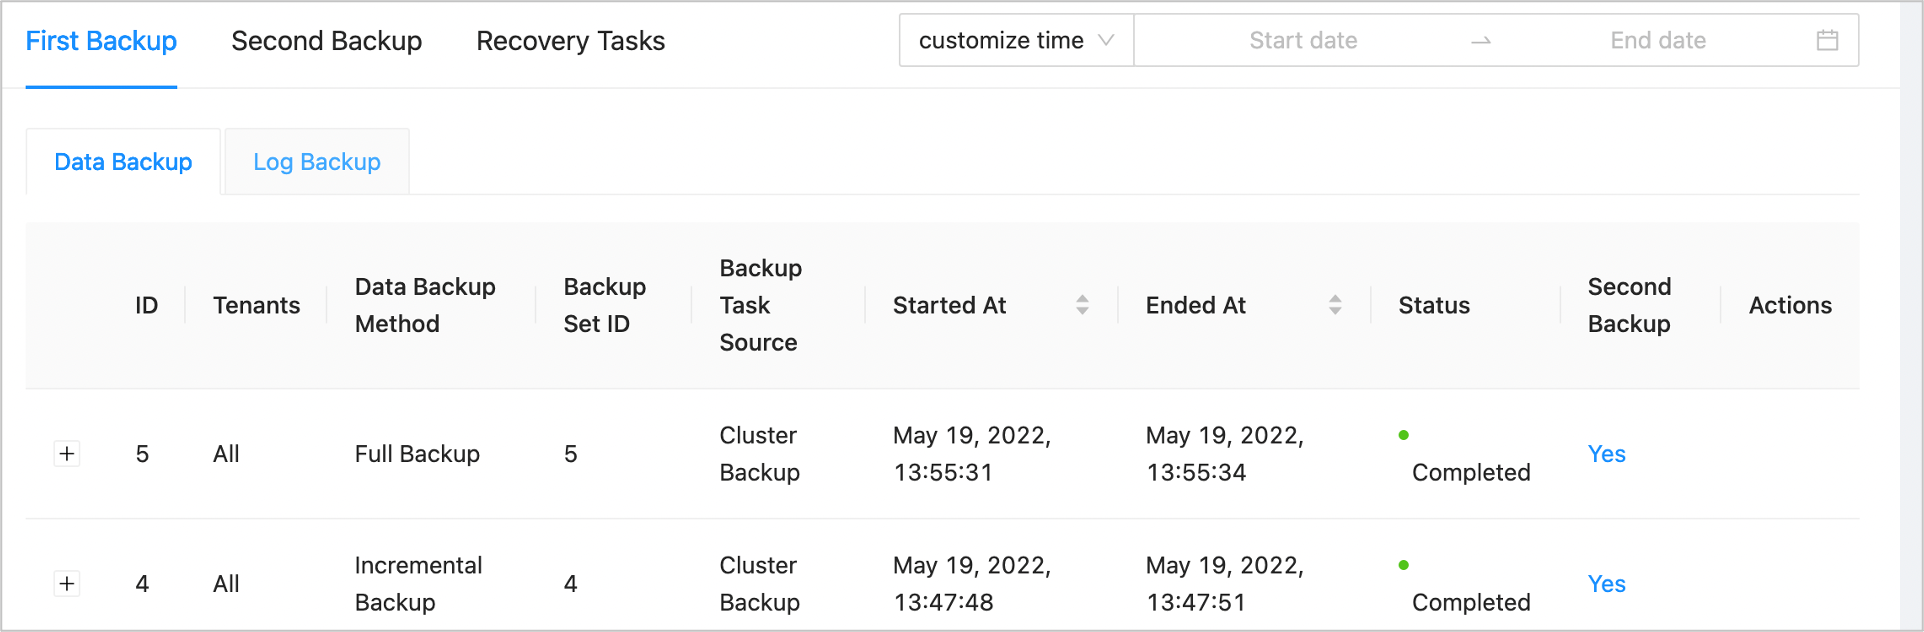
Task: Click the End date input field
Action: [x=1657, y=40]
